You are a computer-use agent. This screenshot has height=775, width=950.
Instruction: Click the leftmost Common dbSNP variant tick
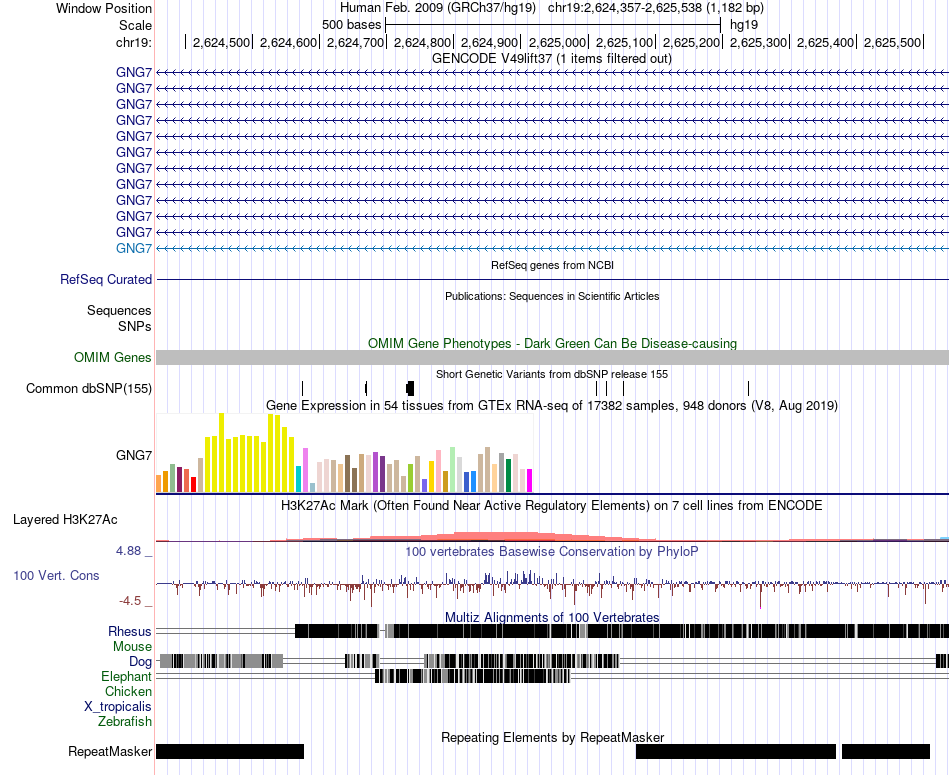(x=302, y=388)
